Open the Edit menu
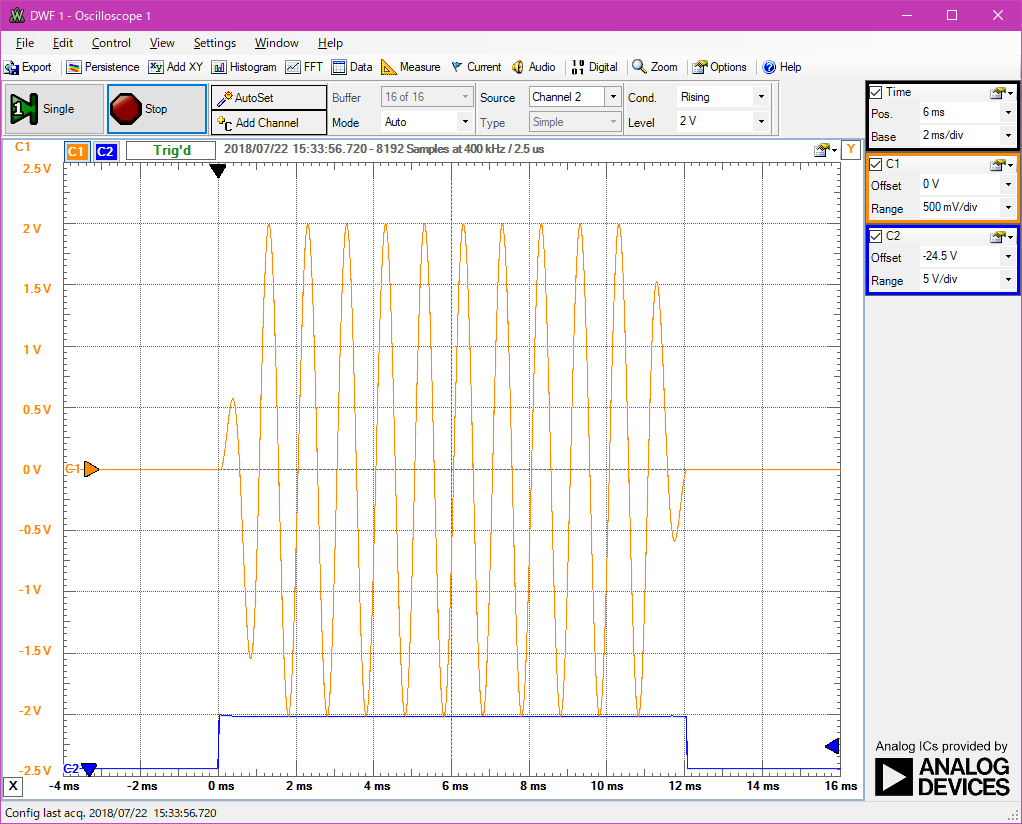This screenshot has height=824, width=1022. pos(63,43)
